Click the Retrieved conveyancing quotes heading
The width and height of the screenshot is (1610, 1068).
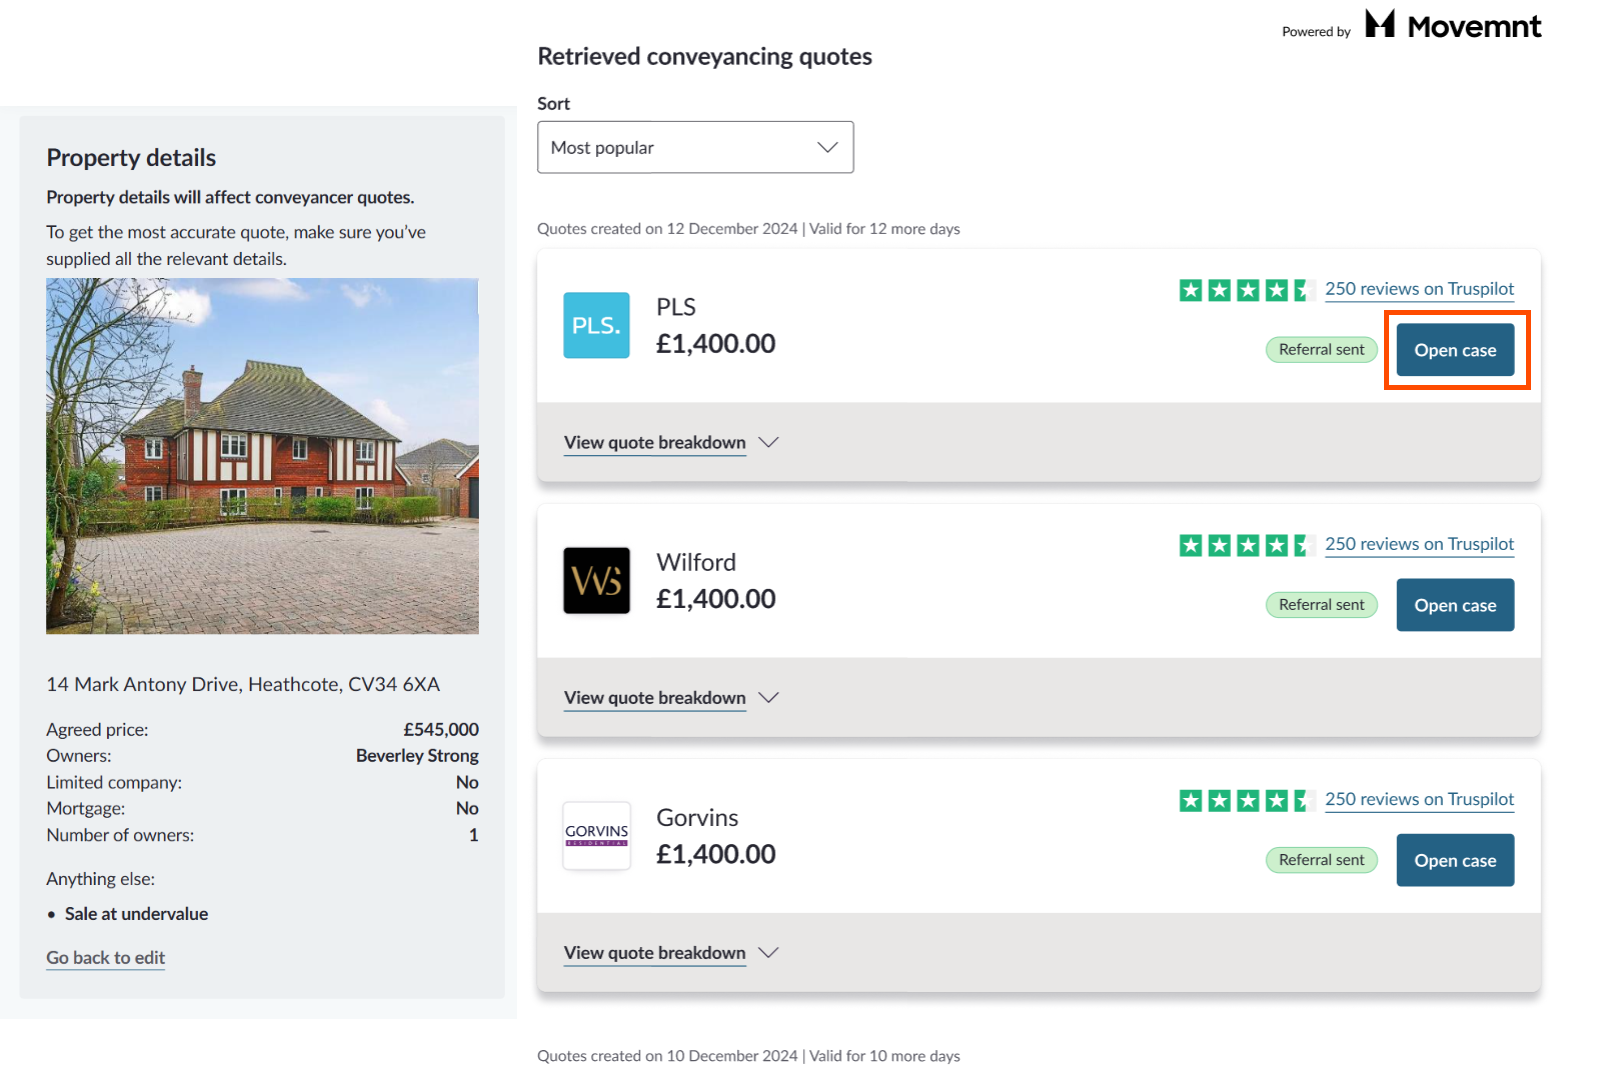tap(705, 56)
